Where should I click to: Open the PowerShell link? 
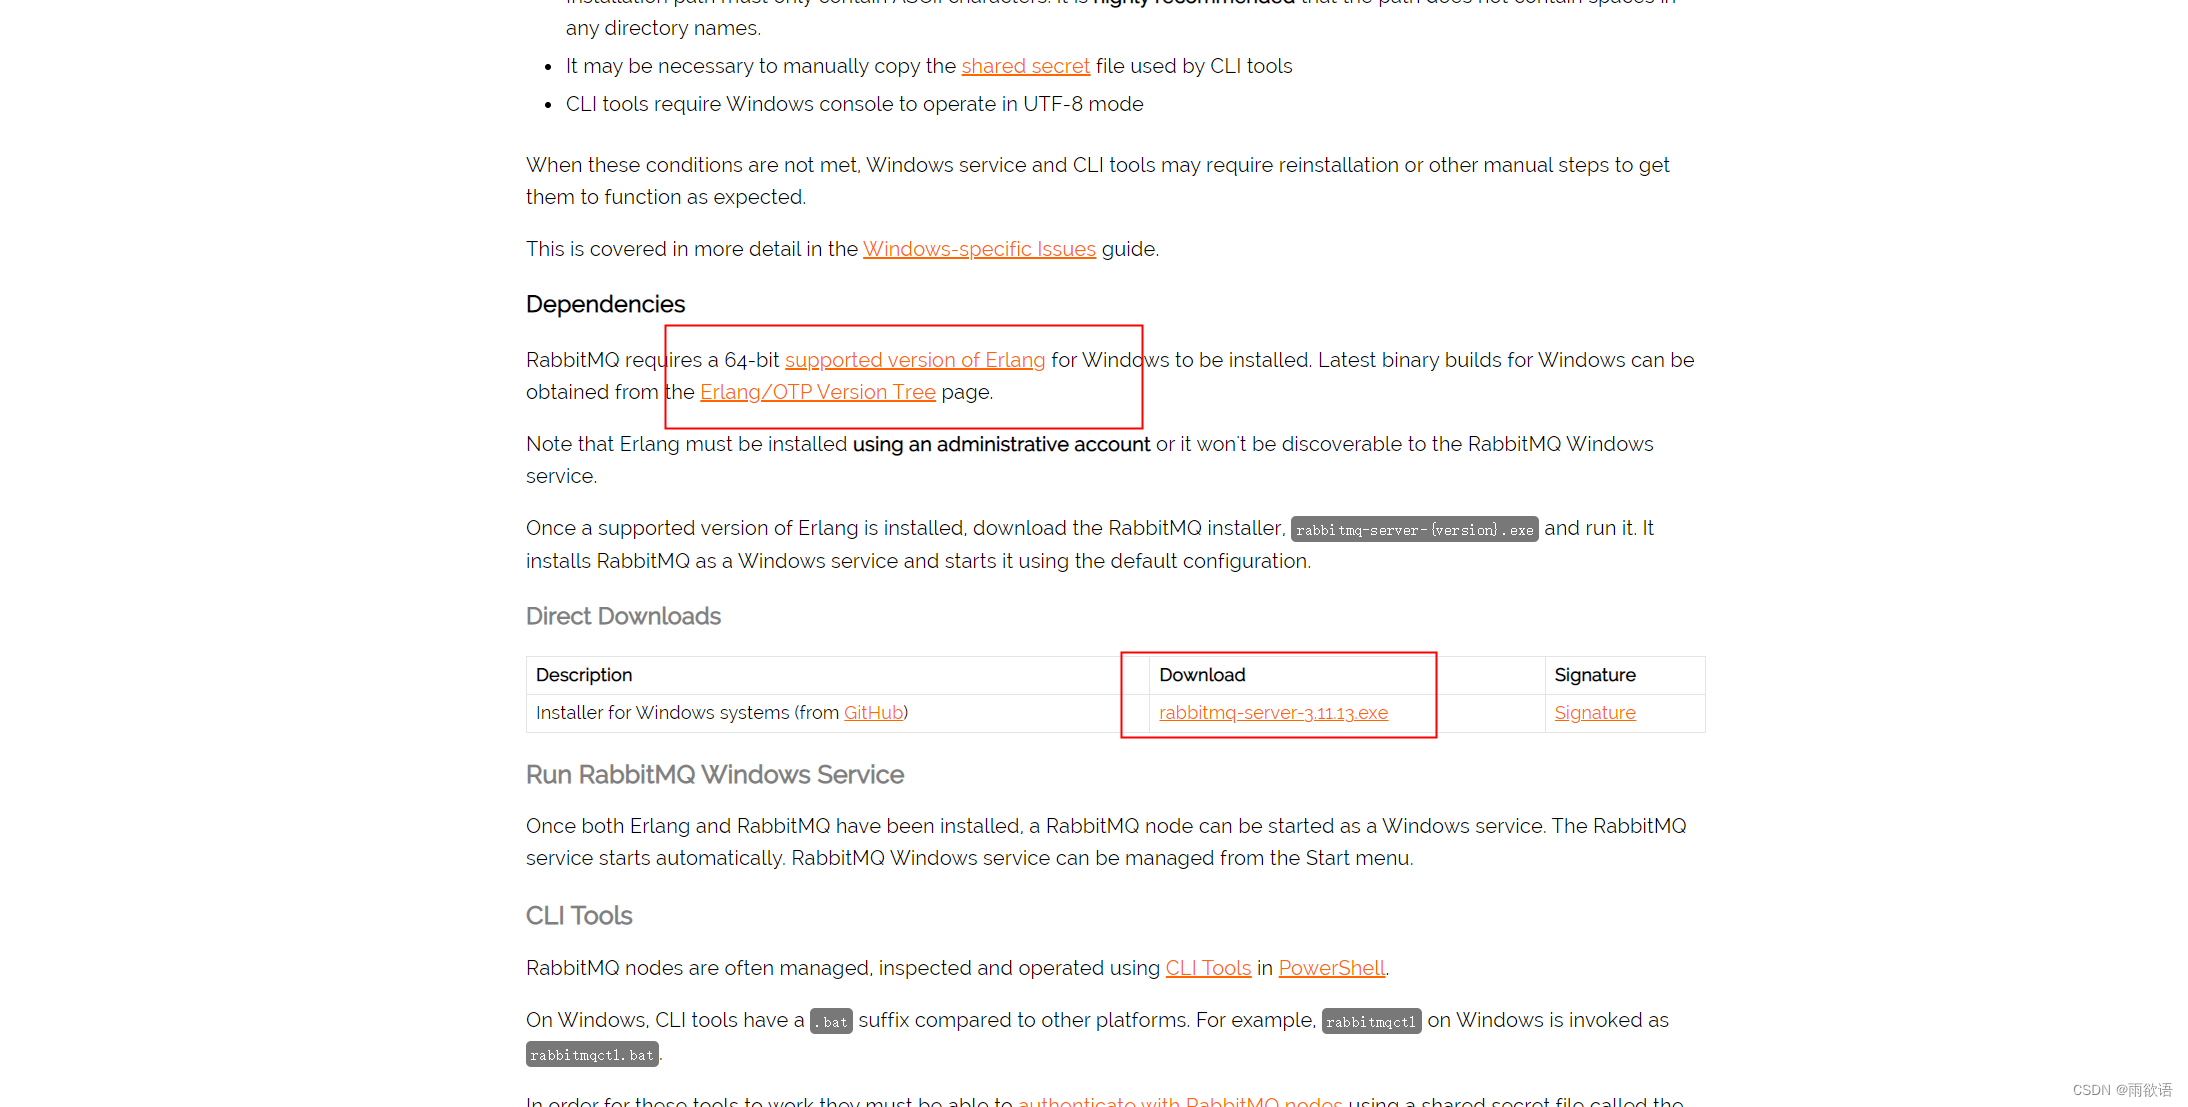click(1331, 968)
